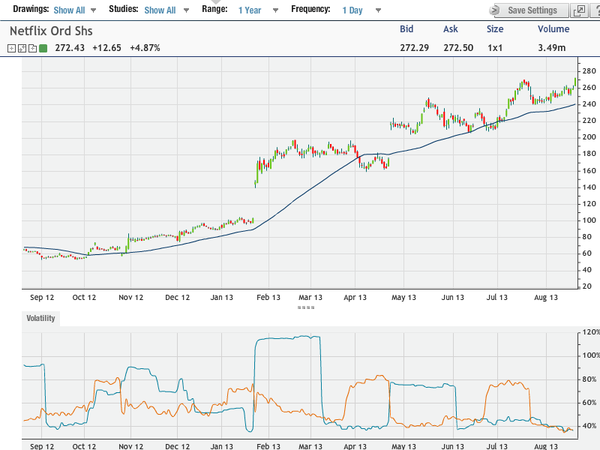Click the Drawings label
This screenshot has width=600, height=450.
pyautogui.click(x=31, y=9)
